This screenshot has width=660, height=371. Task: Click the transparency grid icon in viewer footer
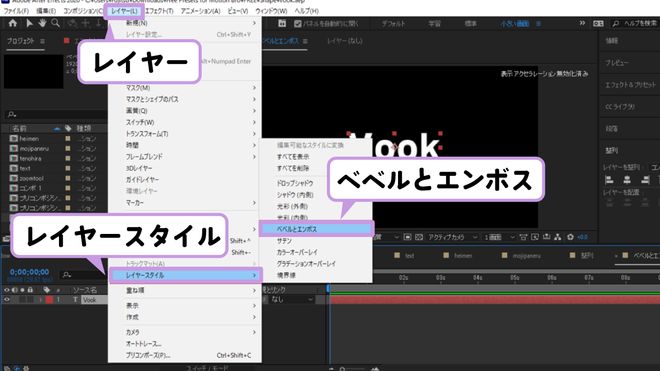point(419,237)
